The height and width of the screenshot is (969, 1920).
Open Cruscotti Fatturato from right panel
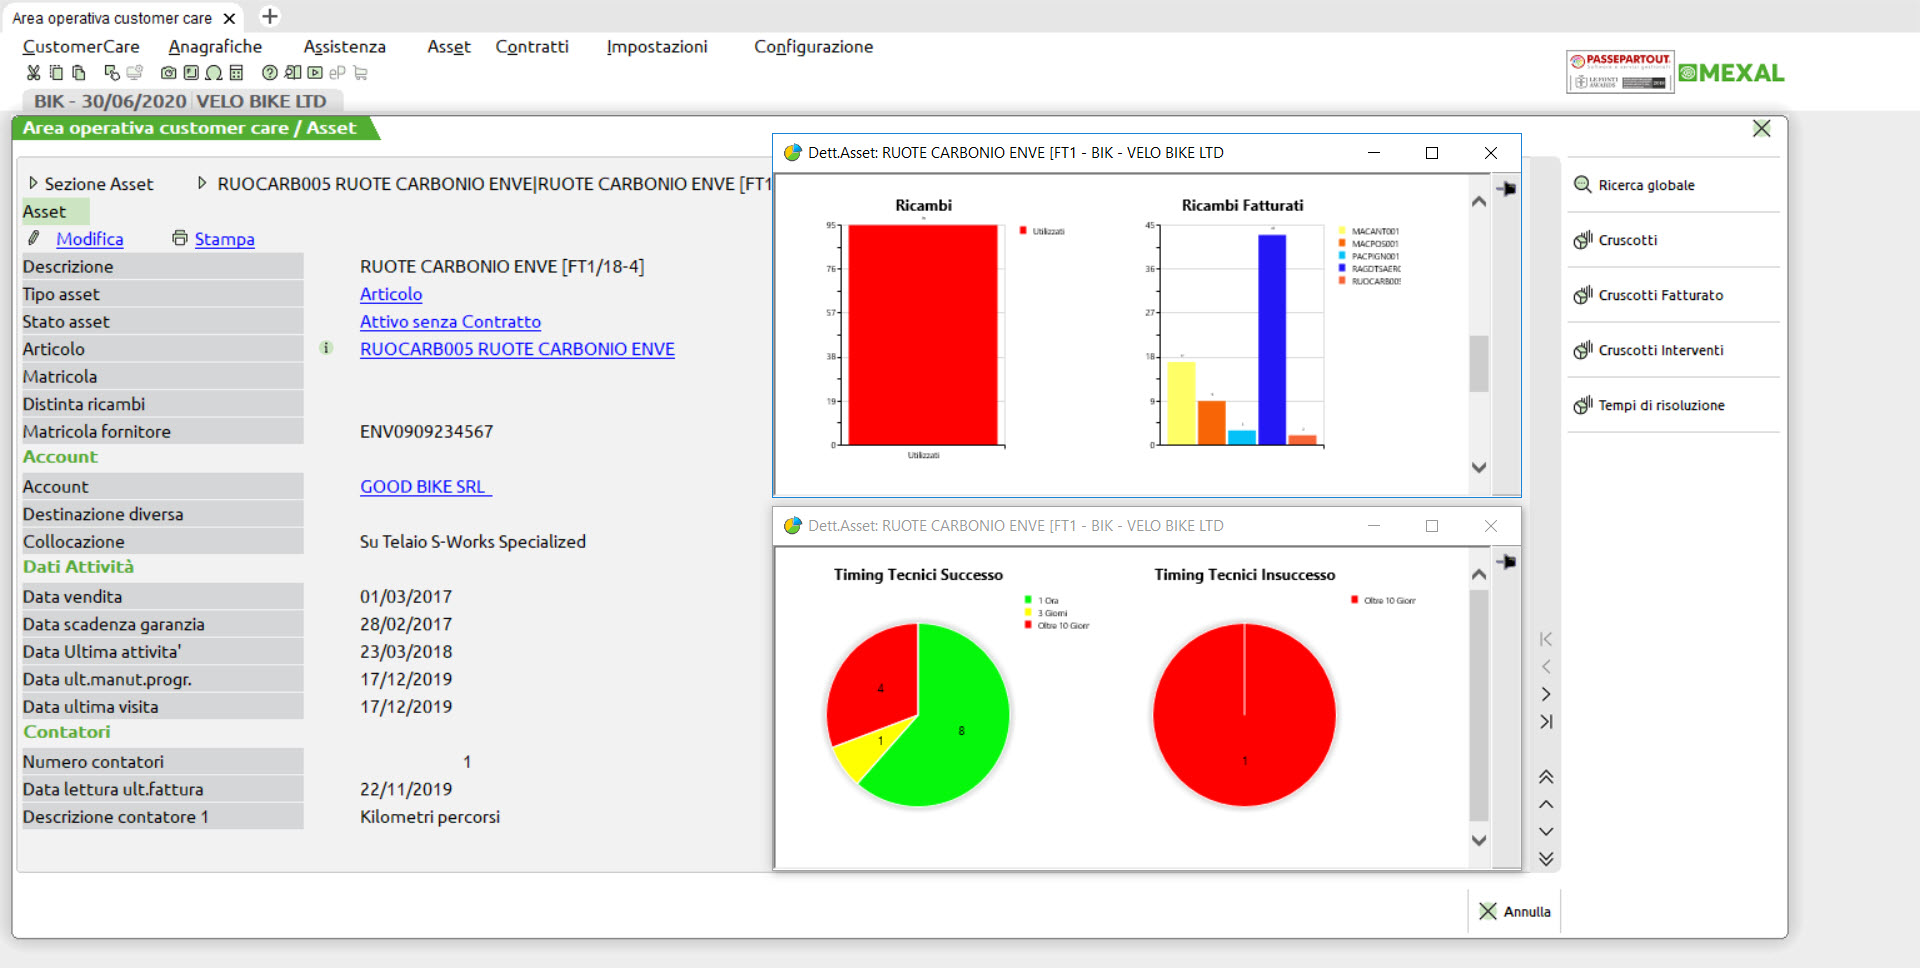pos(1660,295)
